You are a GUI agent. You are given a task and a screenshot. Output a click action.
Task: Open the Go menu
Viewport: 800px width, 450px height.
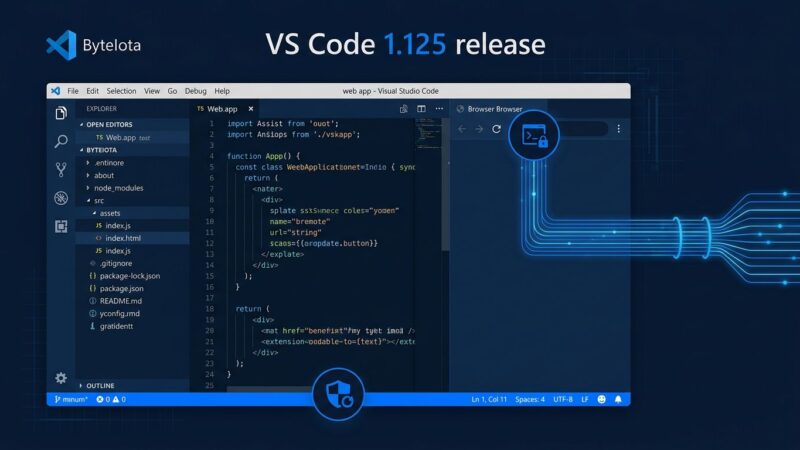[172, 91]
